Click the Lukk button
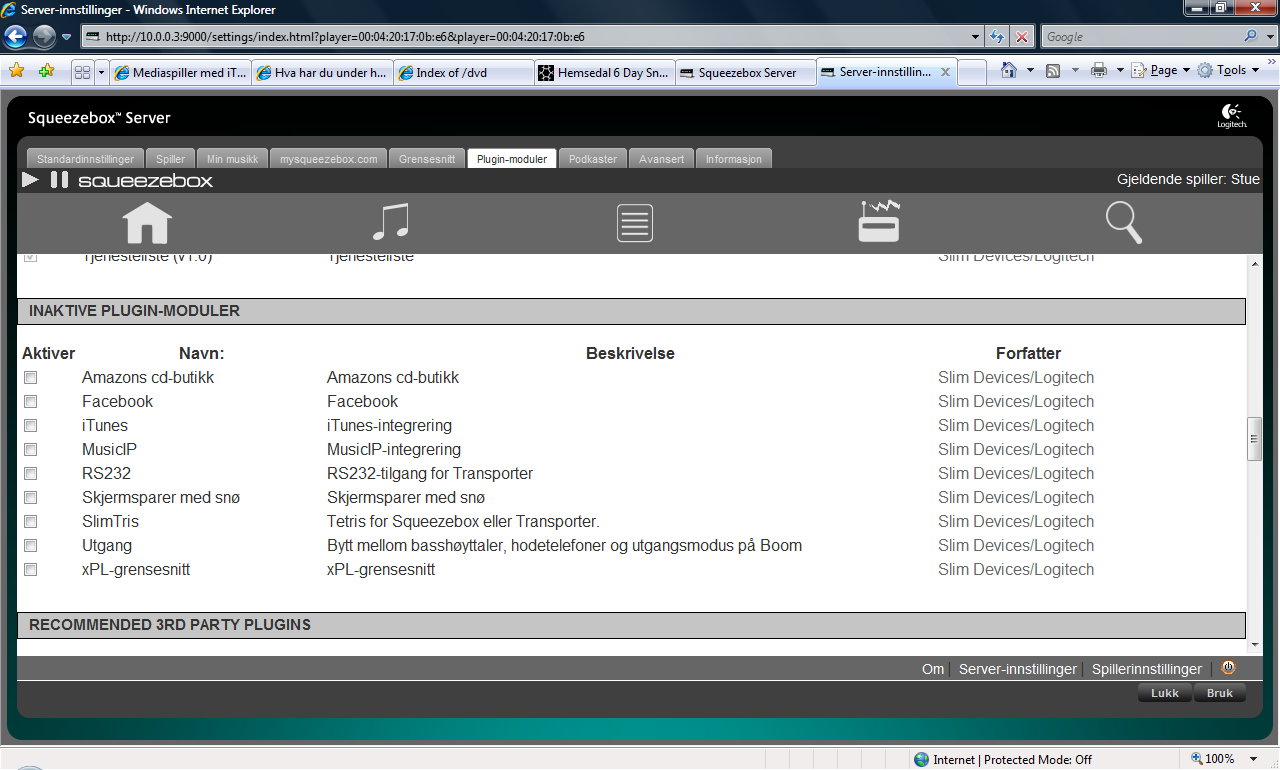Screen dimensions: 1280x770 [x=1165, y=693]
